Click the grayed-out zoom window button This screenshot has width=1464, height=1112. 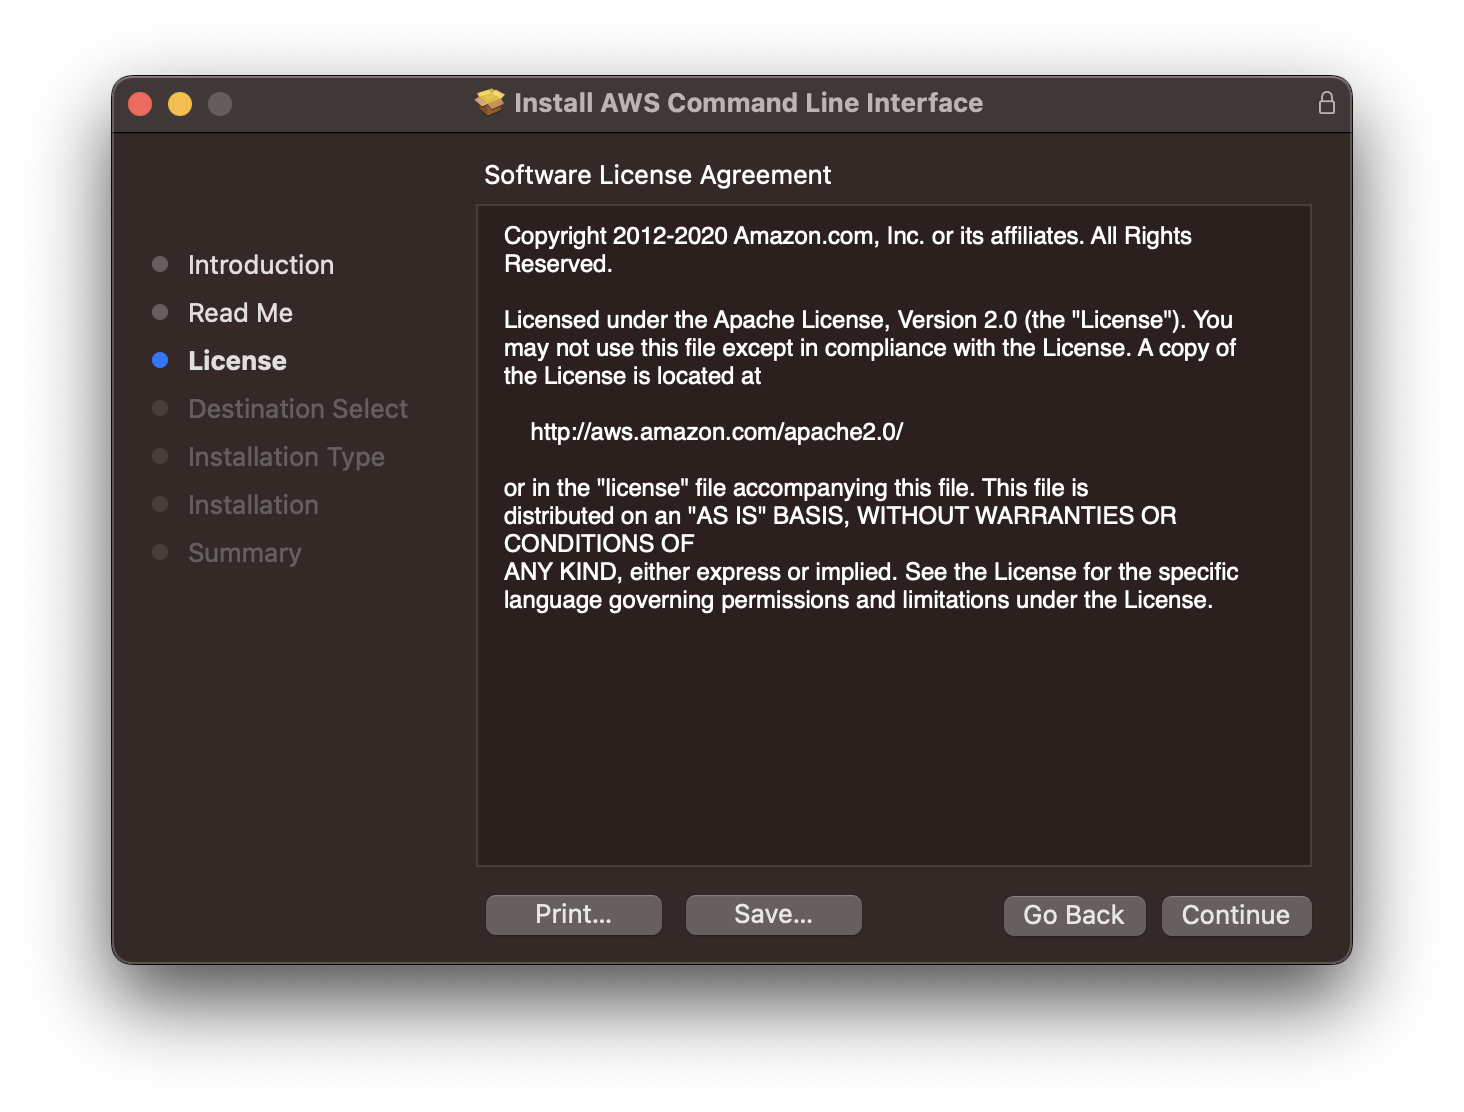(x=220, y=104)
